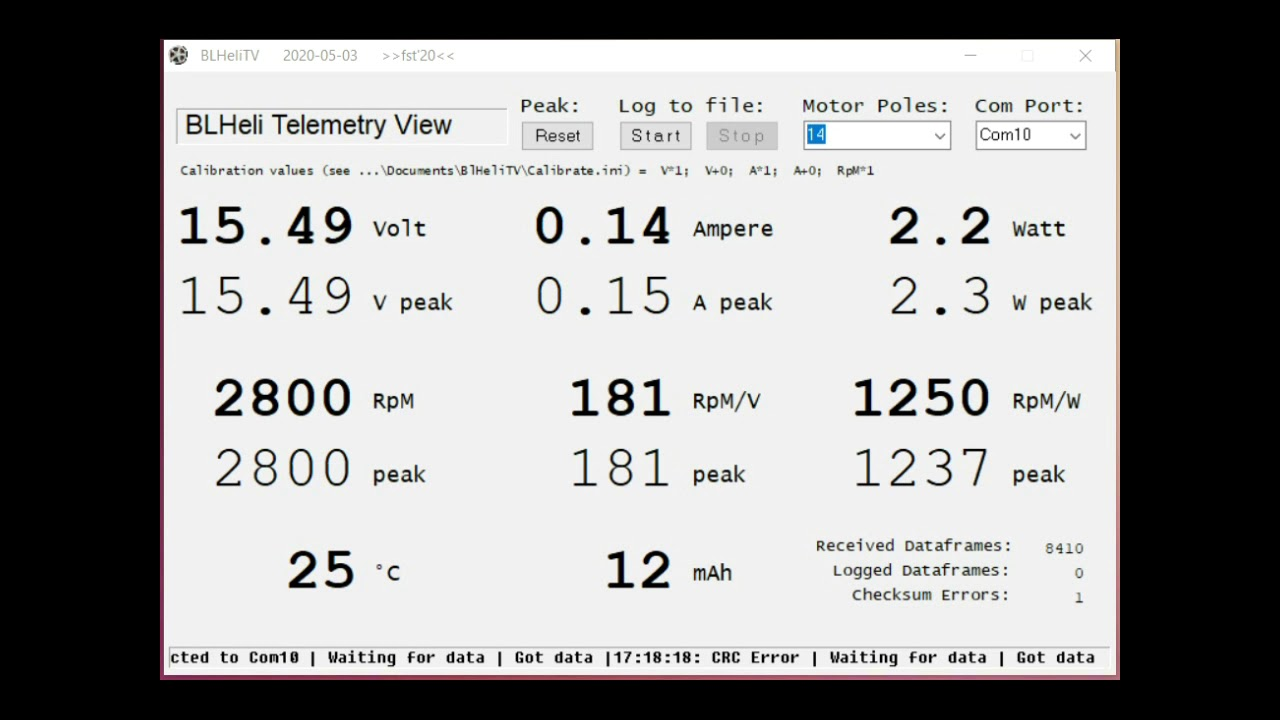Open the Motor Poles dropdown

coord(938,135)
